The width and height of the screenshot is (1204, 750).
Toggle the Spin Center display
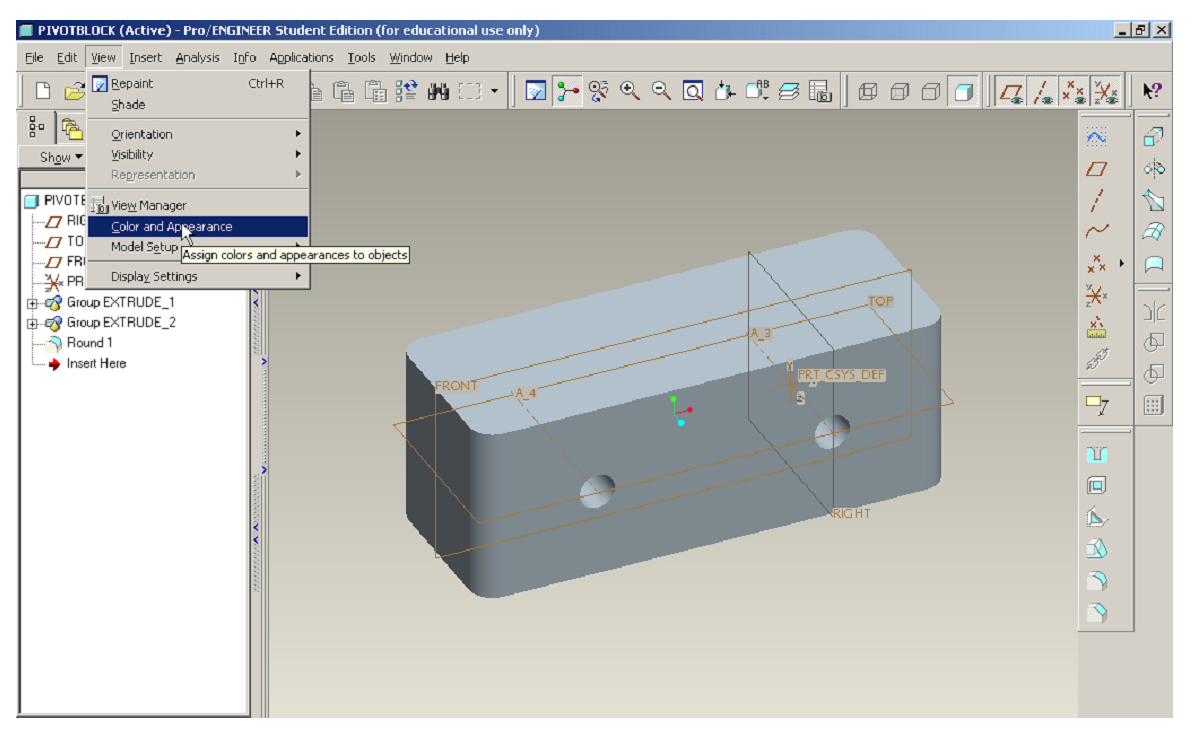tap(568, 92)
